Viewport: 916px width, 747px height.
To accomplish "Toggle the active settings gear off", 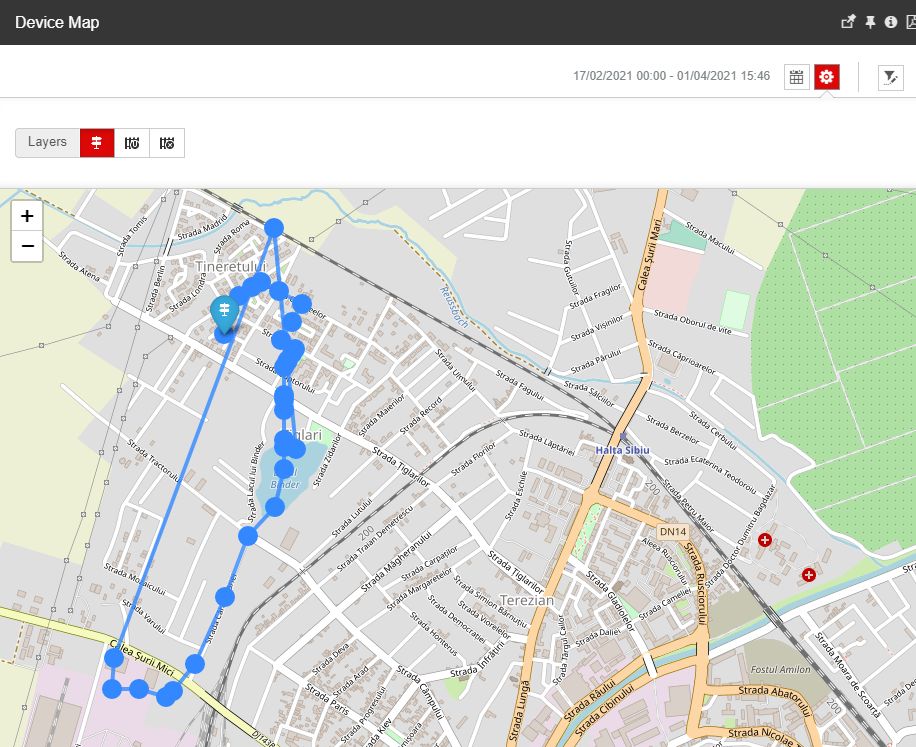I will pyautogui.click(x=826, y=77).
